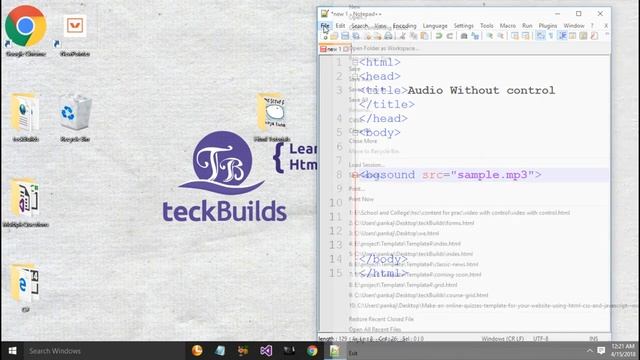640x360 pixels.
Task: Click the Save toolbar icon
Action: 345,36
